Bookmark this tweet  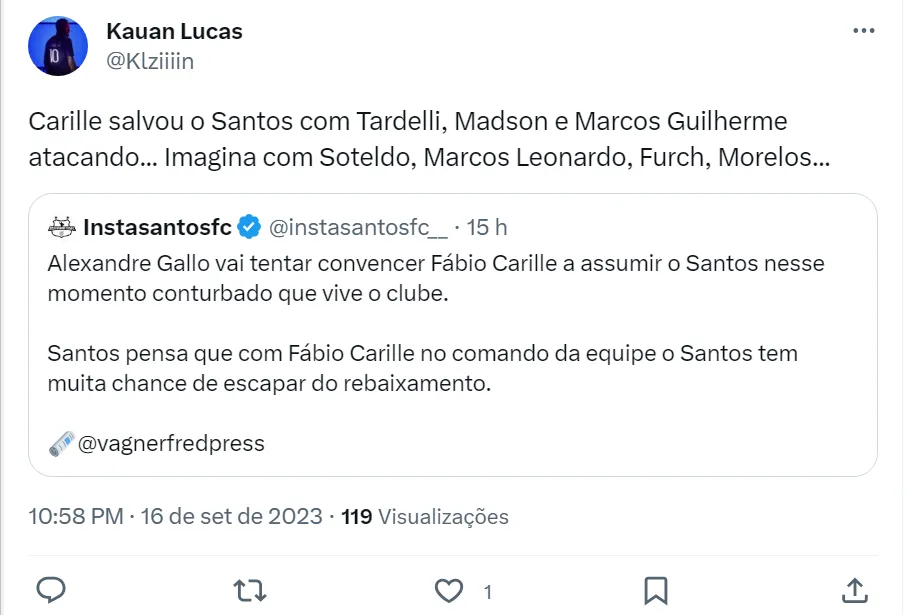[656, 589]
